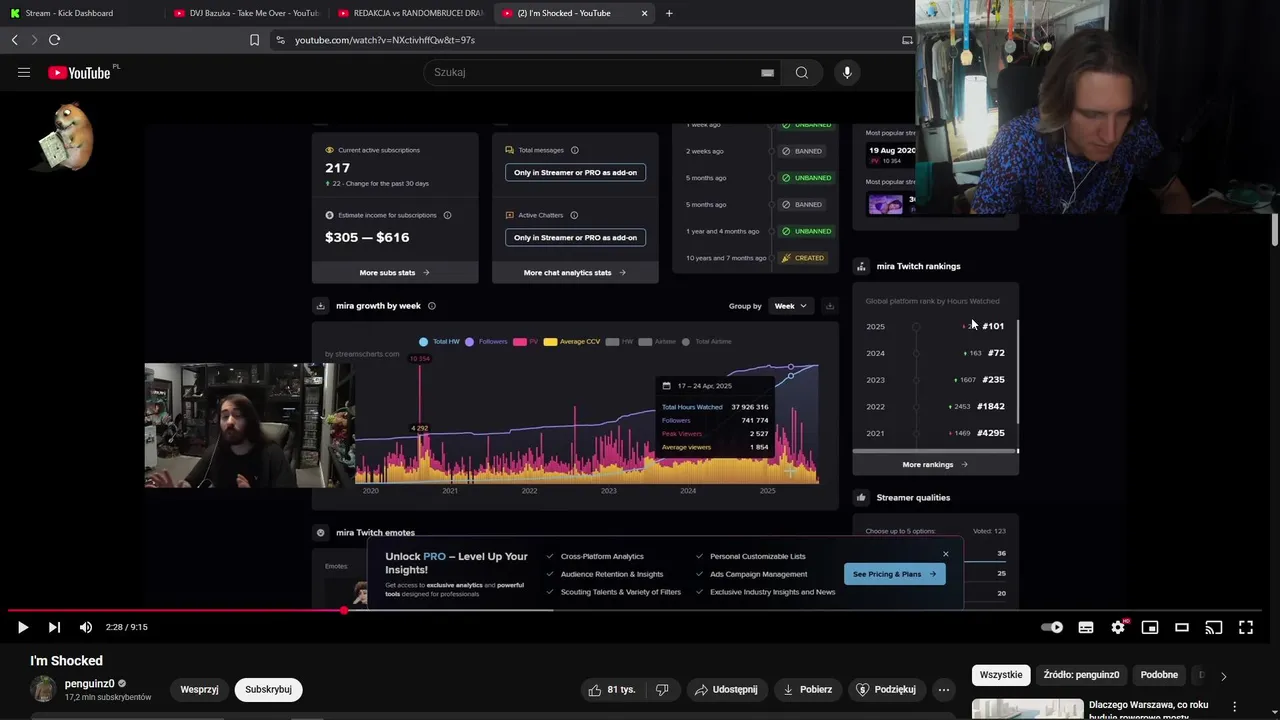
Task: Open More subs stats link
Action: tap(394, 272)
